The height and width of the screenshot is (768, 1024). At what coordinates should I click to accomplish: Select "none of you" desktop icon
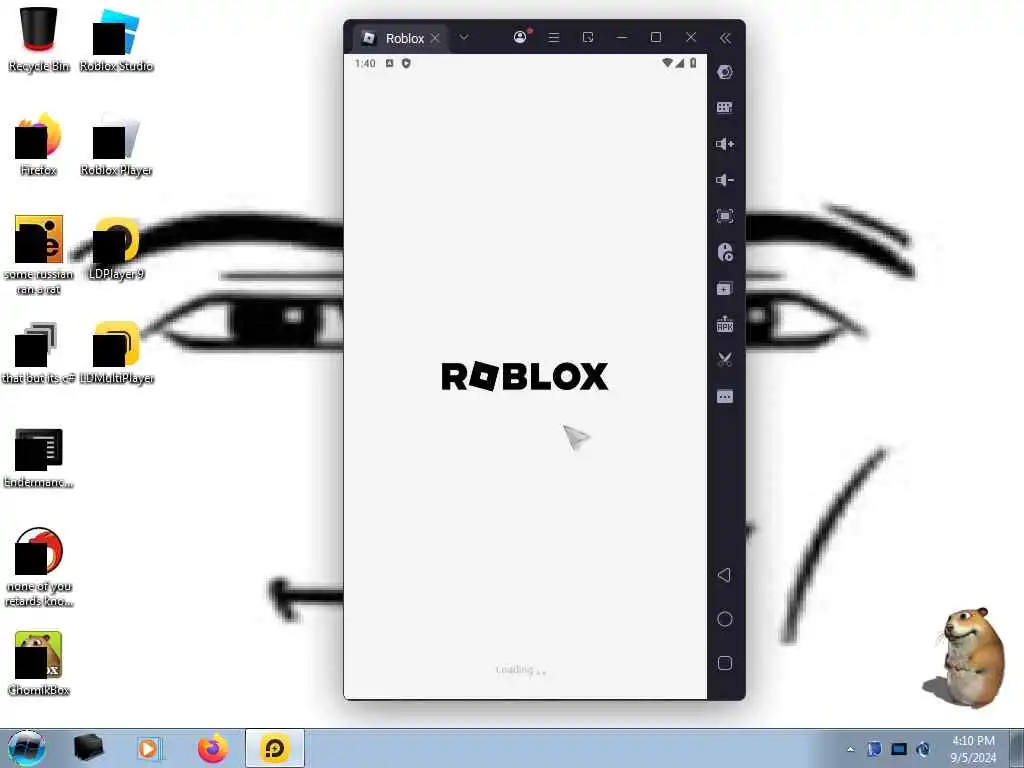39,567
